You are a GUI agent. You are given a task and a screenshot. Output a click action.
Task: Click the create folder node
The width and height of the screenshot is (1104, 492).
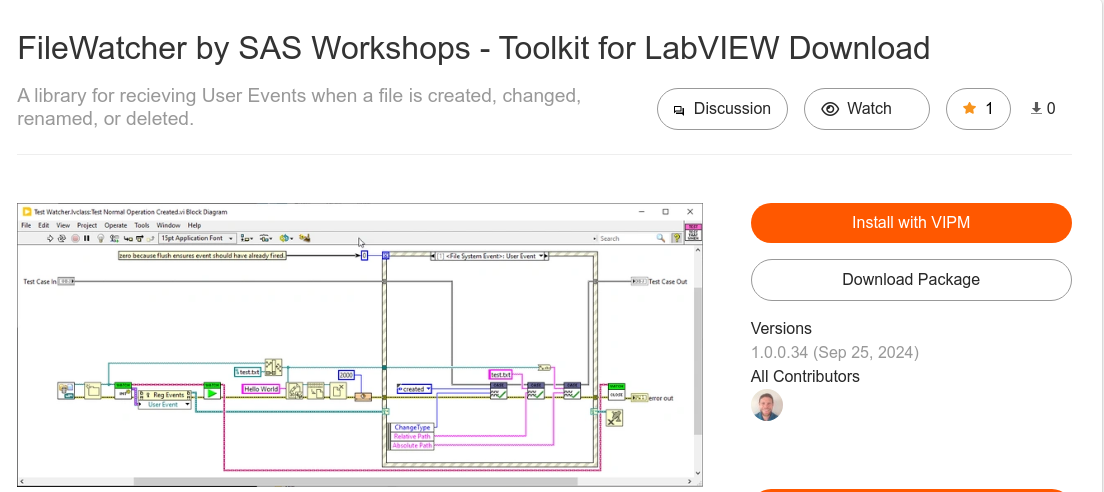[93, 391]
